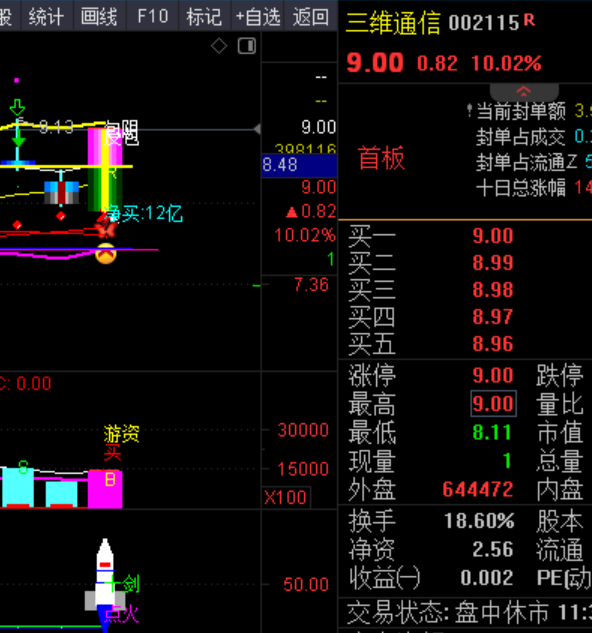Screen dimensions: 592x633
Task: Click the blue 8.48 price axis marker
Action: click(x=299, y=165)
